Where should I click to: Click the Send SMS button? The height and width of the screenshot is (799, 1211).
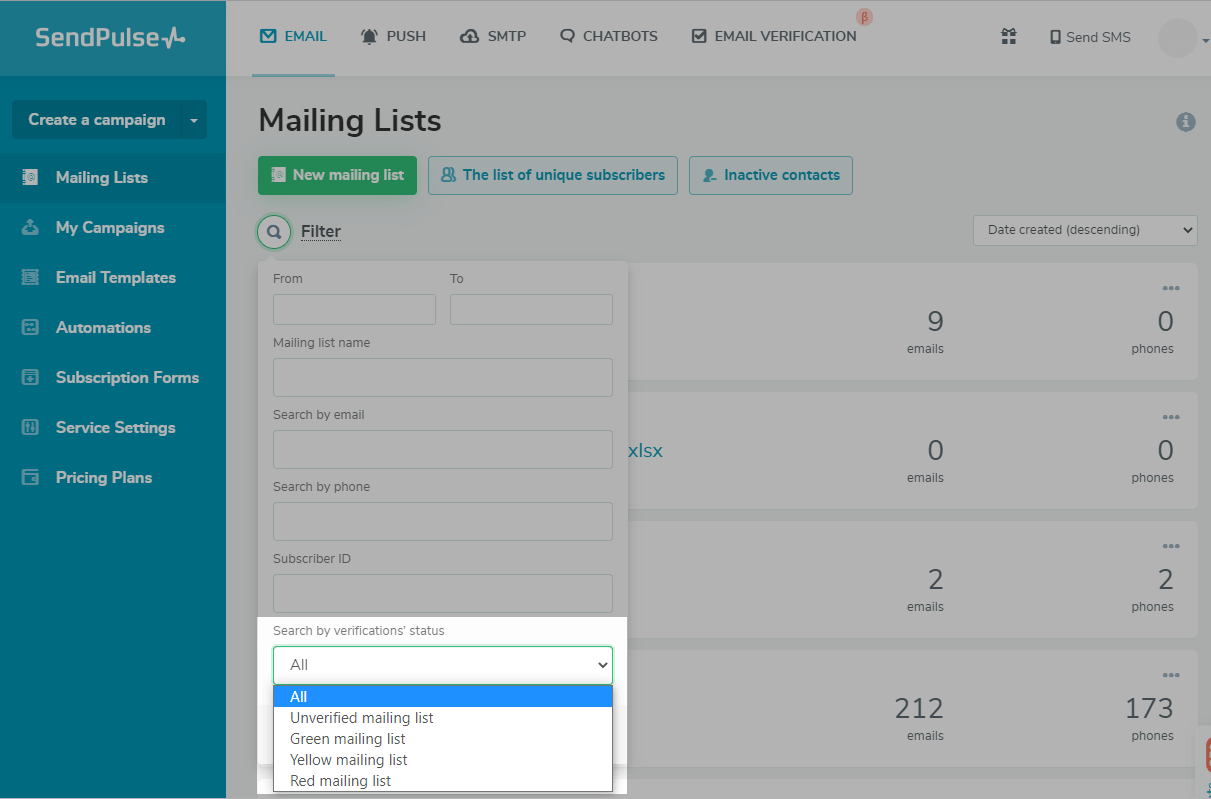[1090, 37]
